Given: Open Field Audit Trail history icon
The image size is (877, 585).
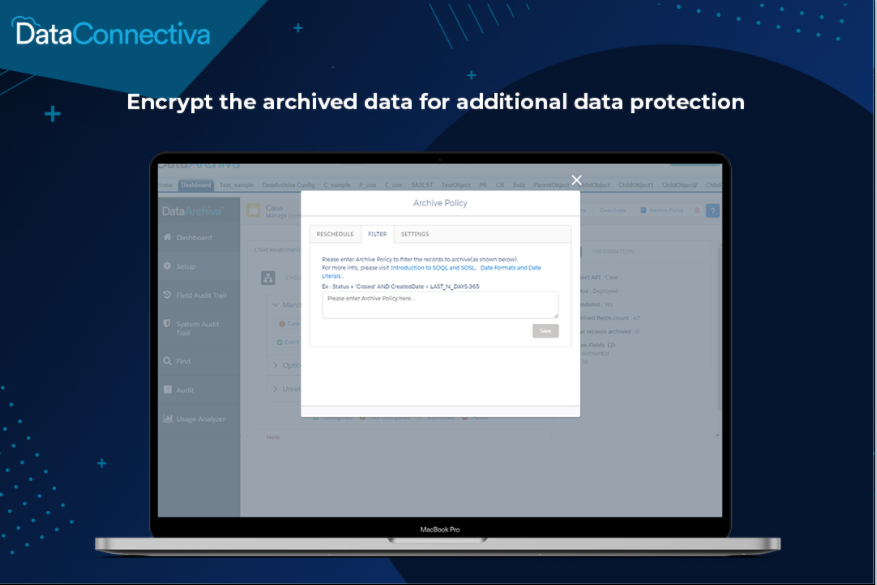Looking at the screenshot, I should (167, 295).
